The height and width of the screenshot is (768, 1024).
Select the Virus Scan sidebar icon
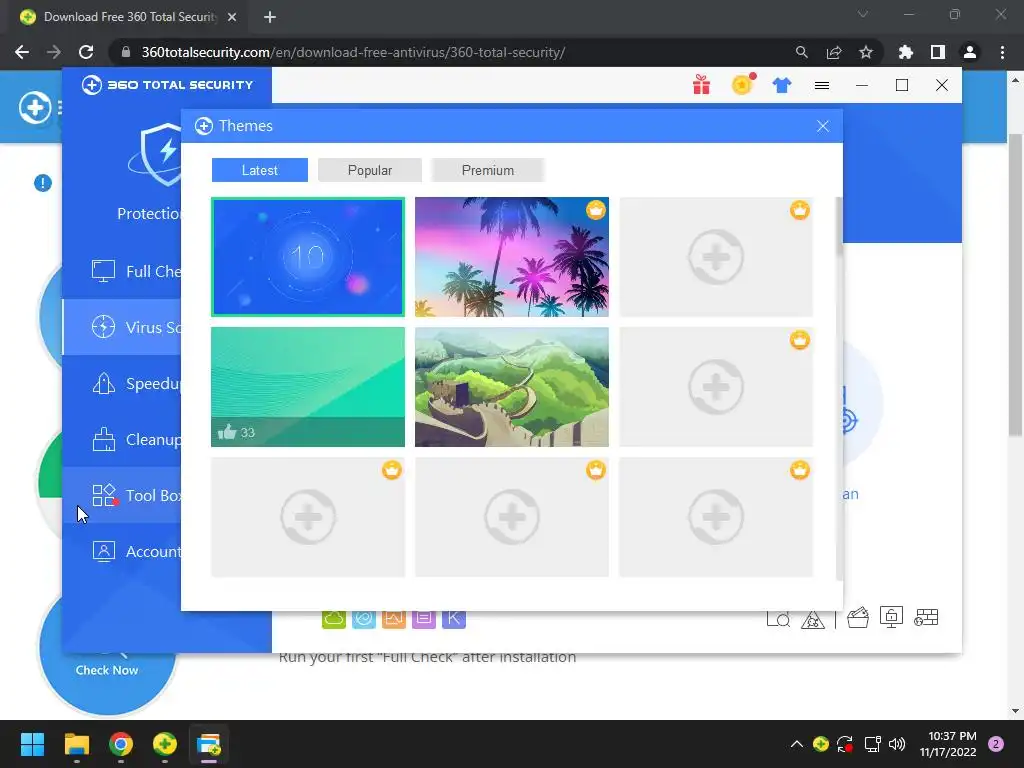(x=103, y=327)
